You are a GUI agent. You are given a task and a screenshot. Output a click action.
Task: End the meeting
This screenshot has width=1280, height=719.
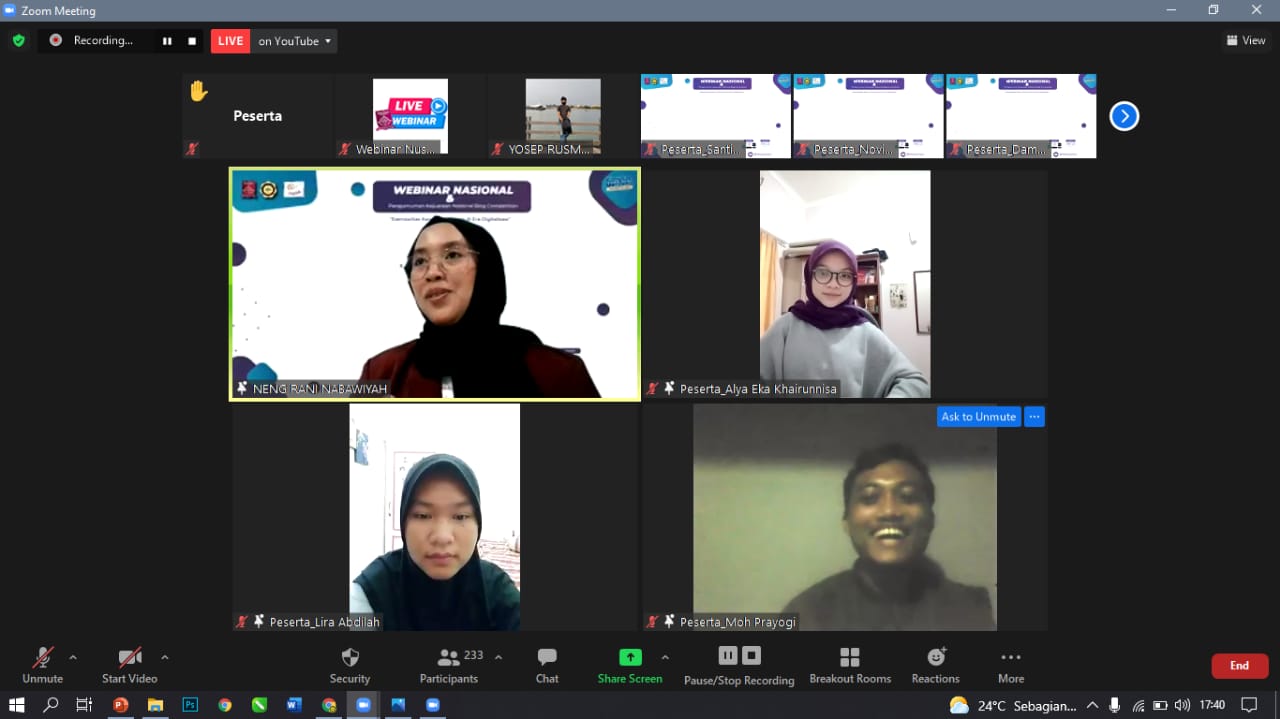[x=1239, y=665]
